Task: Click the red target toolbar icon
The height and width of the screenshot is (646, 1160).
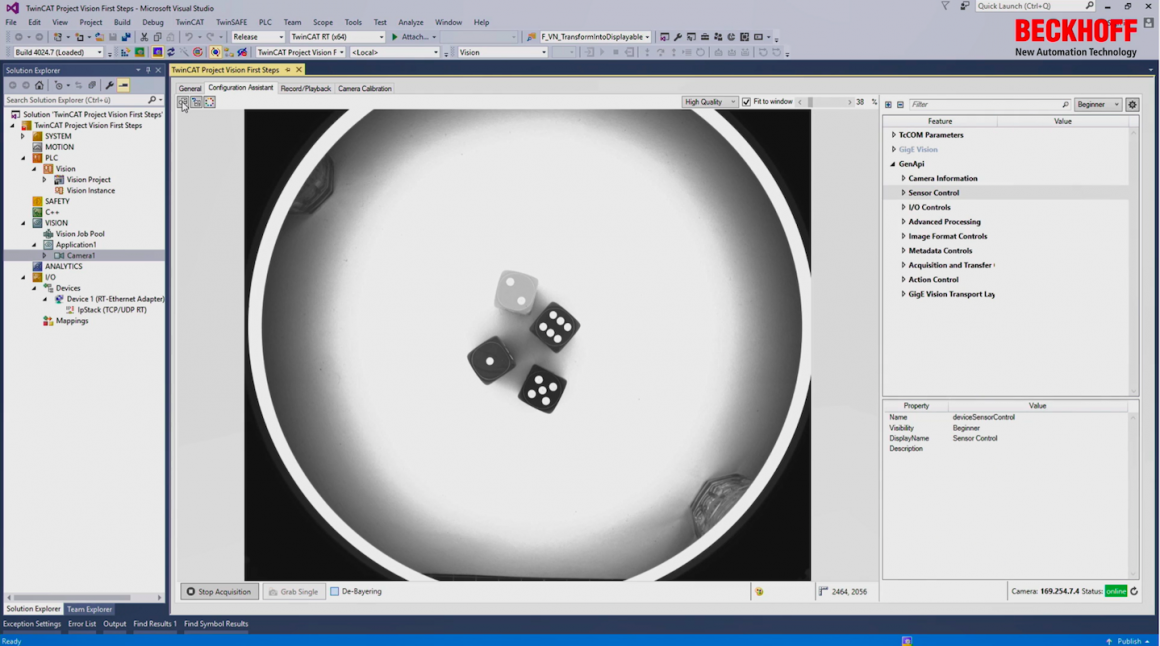Action: [198, 53]
